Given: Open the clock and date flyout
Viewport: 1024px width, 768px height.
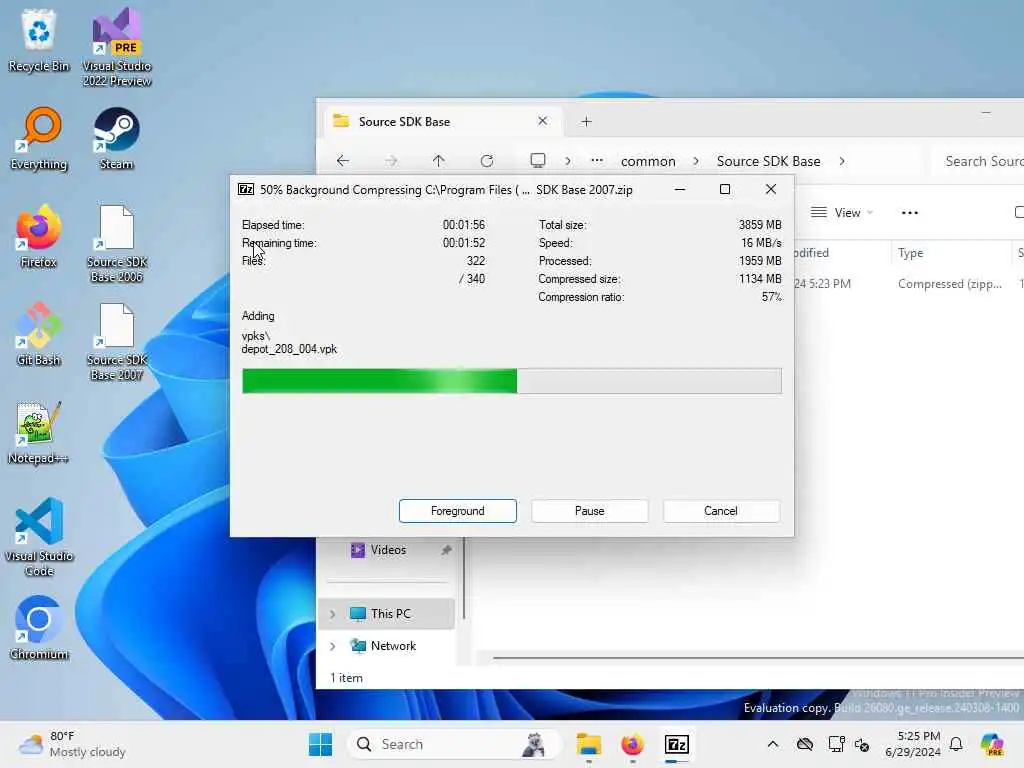Looking at the screenshot, I should 913,744.
